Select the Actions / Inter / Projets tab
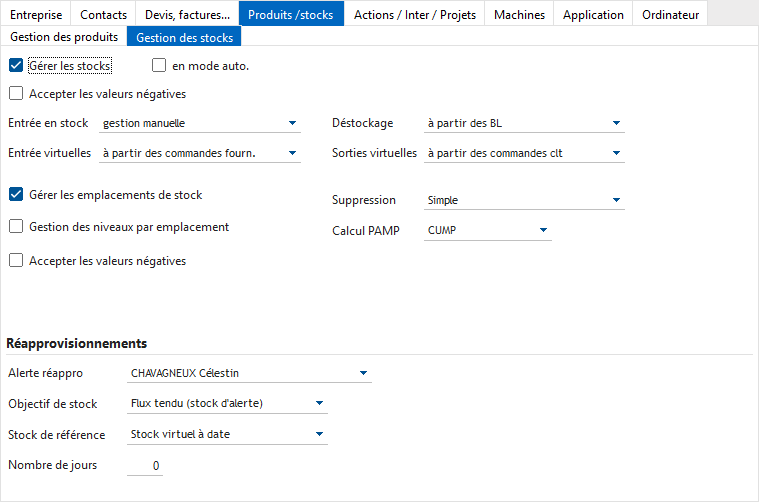The height and width of the screenshot is (502, 759). coord(415,14)
